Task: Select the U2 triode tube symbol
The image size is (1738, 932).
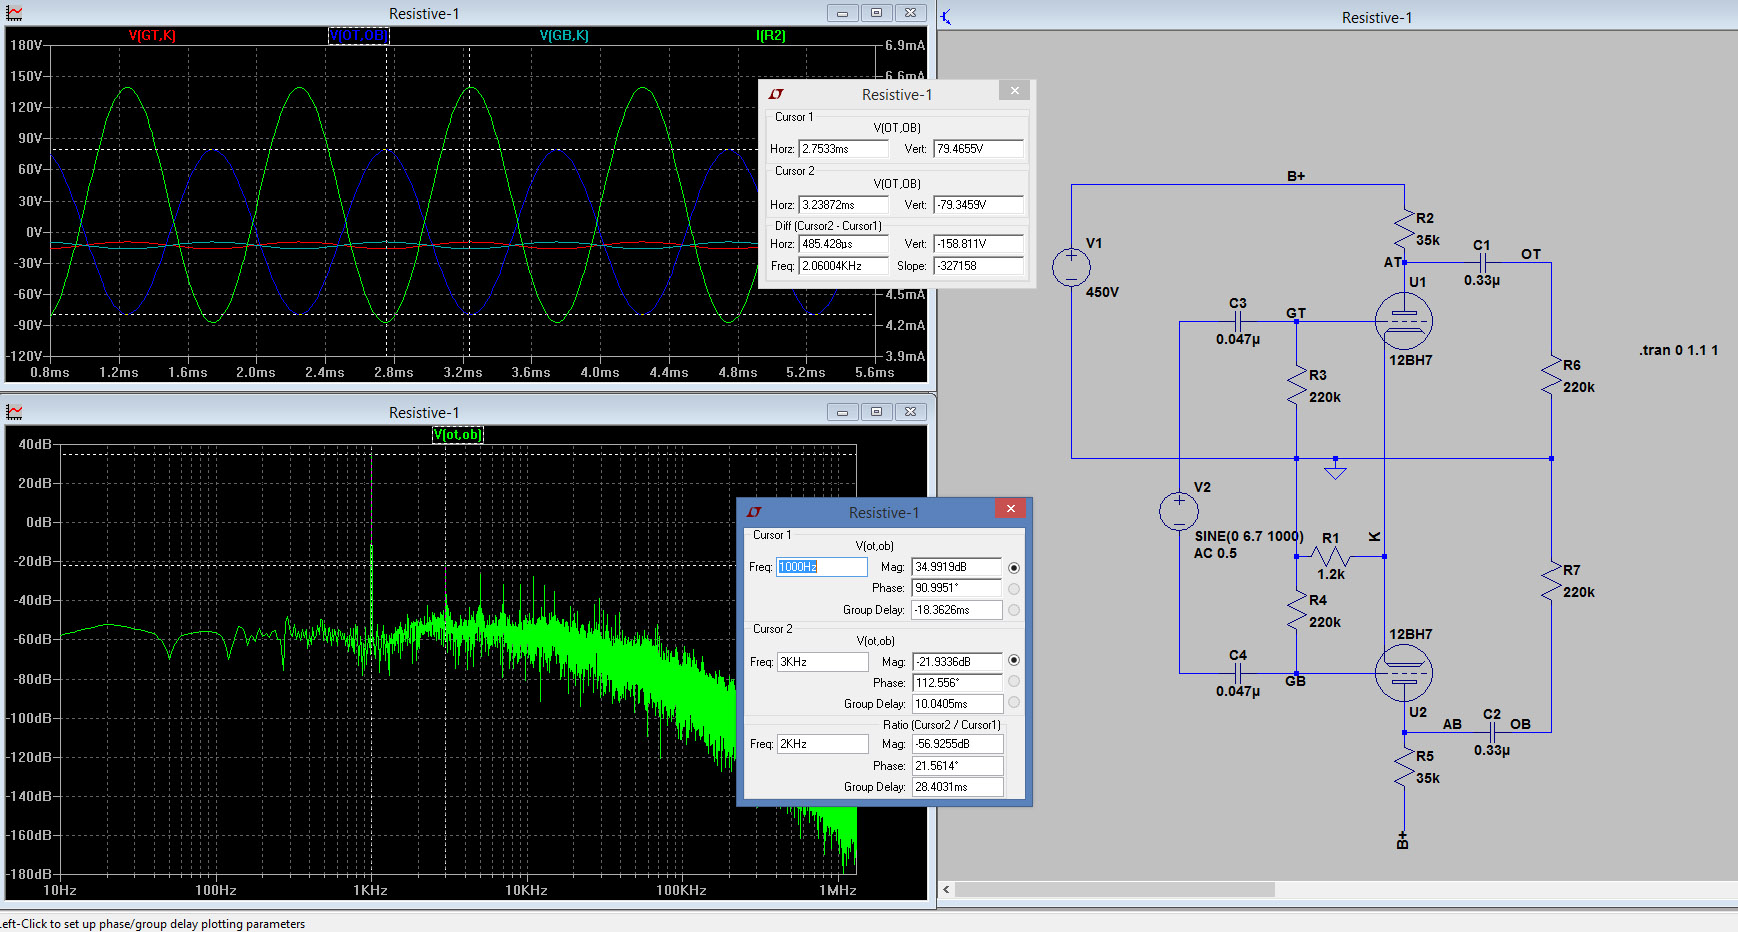Action: [1404, 672]
